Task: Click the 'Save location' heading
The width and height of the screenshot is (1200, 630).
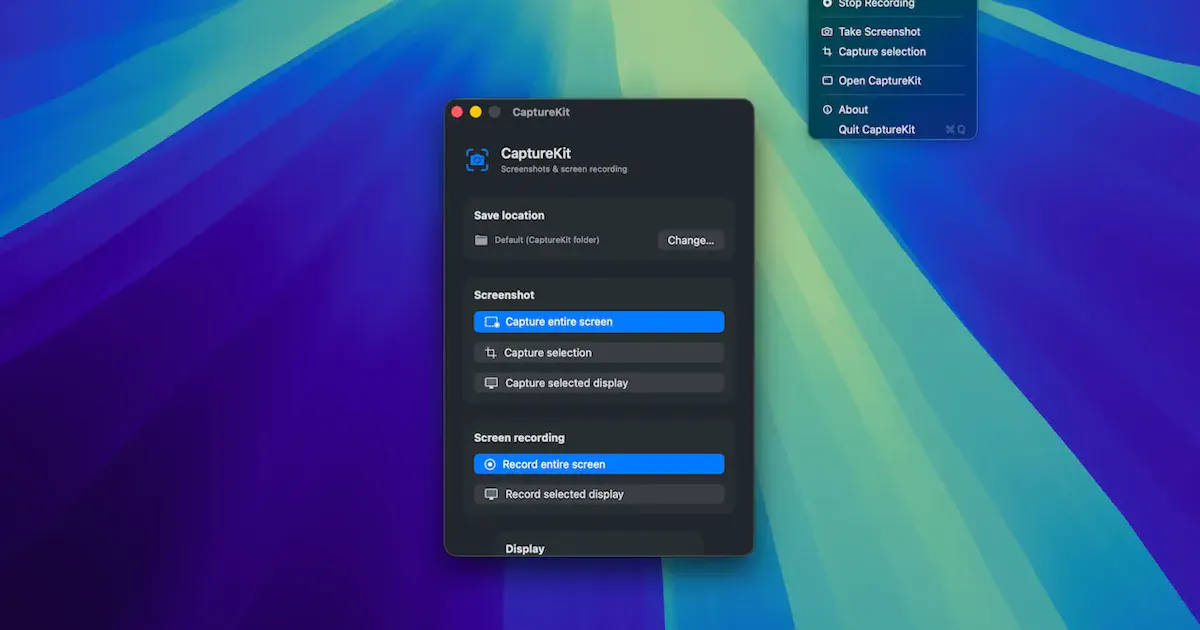Action: pos(509,215)
